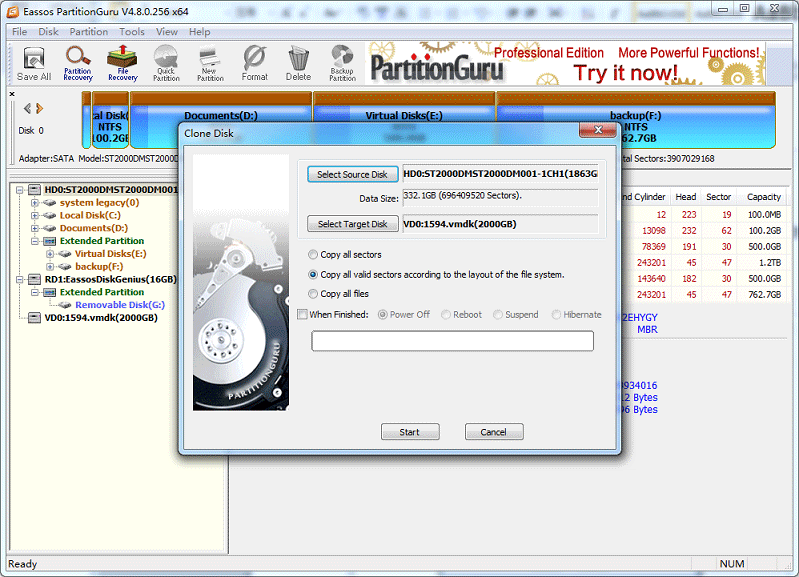
Task: Collapse RD1's Extended Partition node
Action: click(x=35, y=293)
